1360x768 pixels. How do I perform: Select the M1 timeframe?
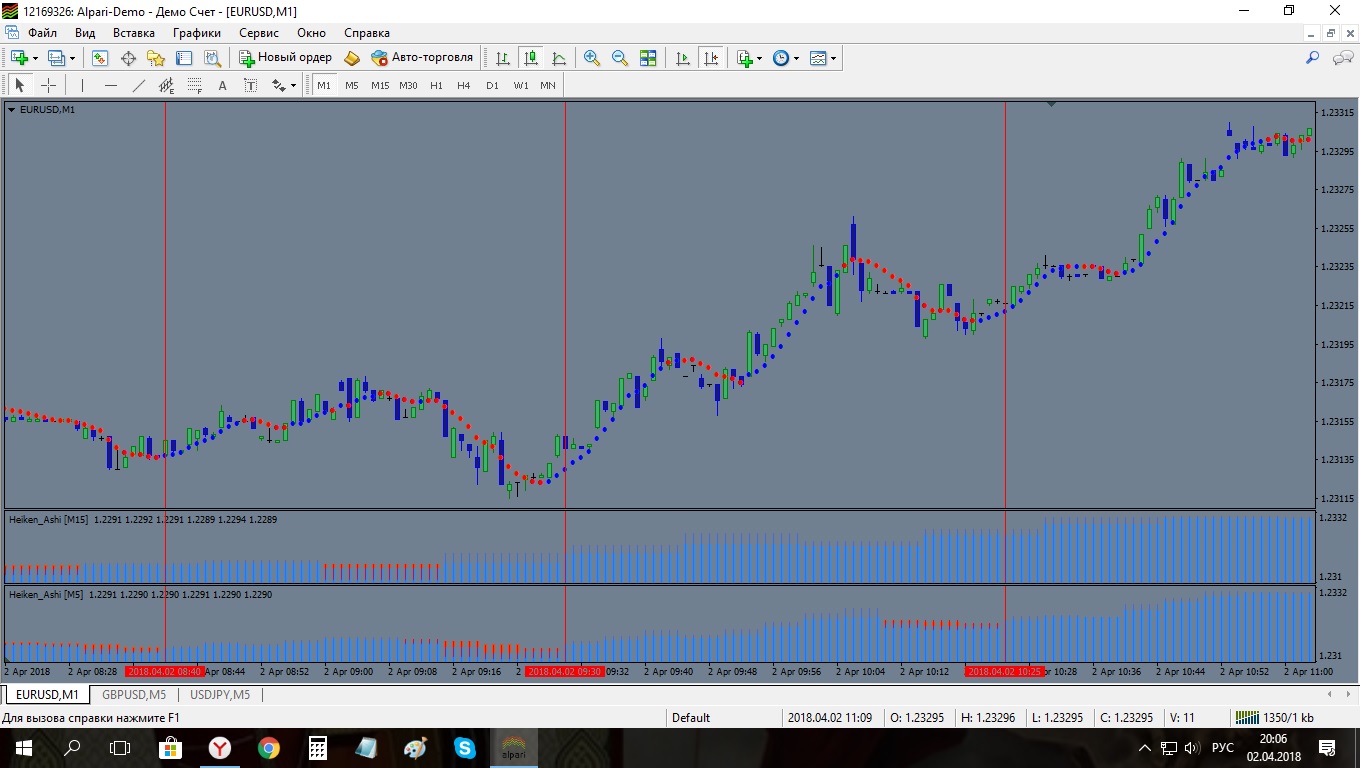324,85
